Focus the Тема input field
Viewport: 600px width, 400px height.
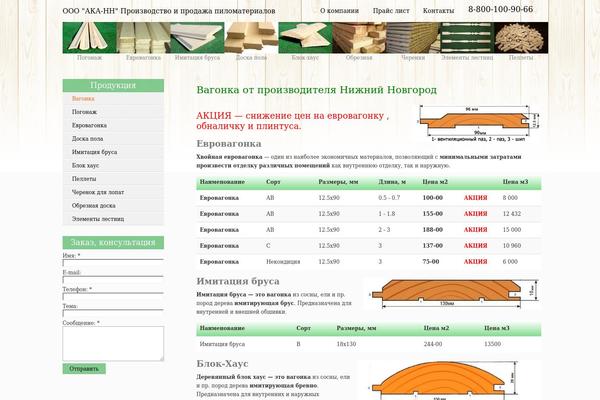tap(113, 313)
